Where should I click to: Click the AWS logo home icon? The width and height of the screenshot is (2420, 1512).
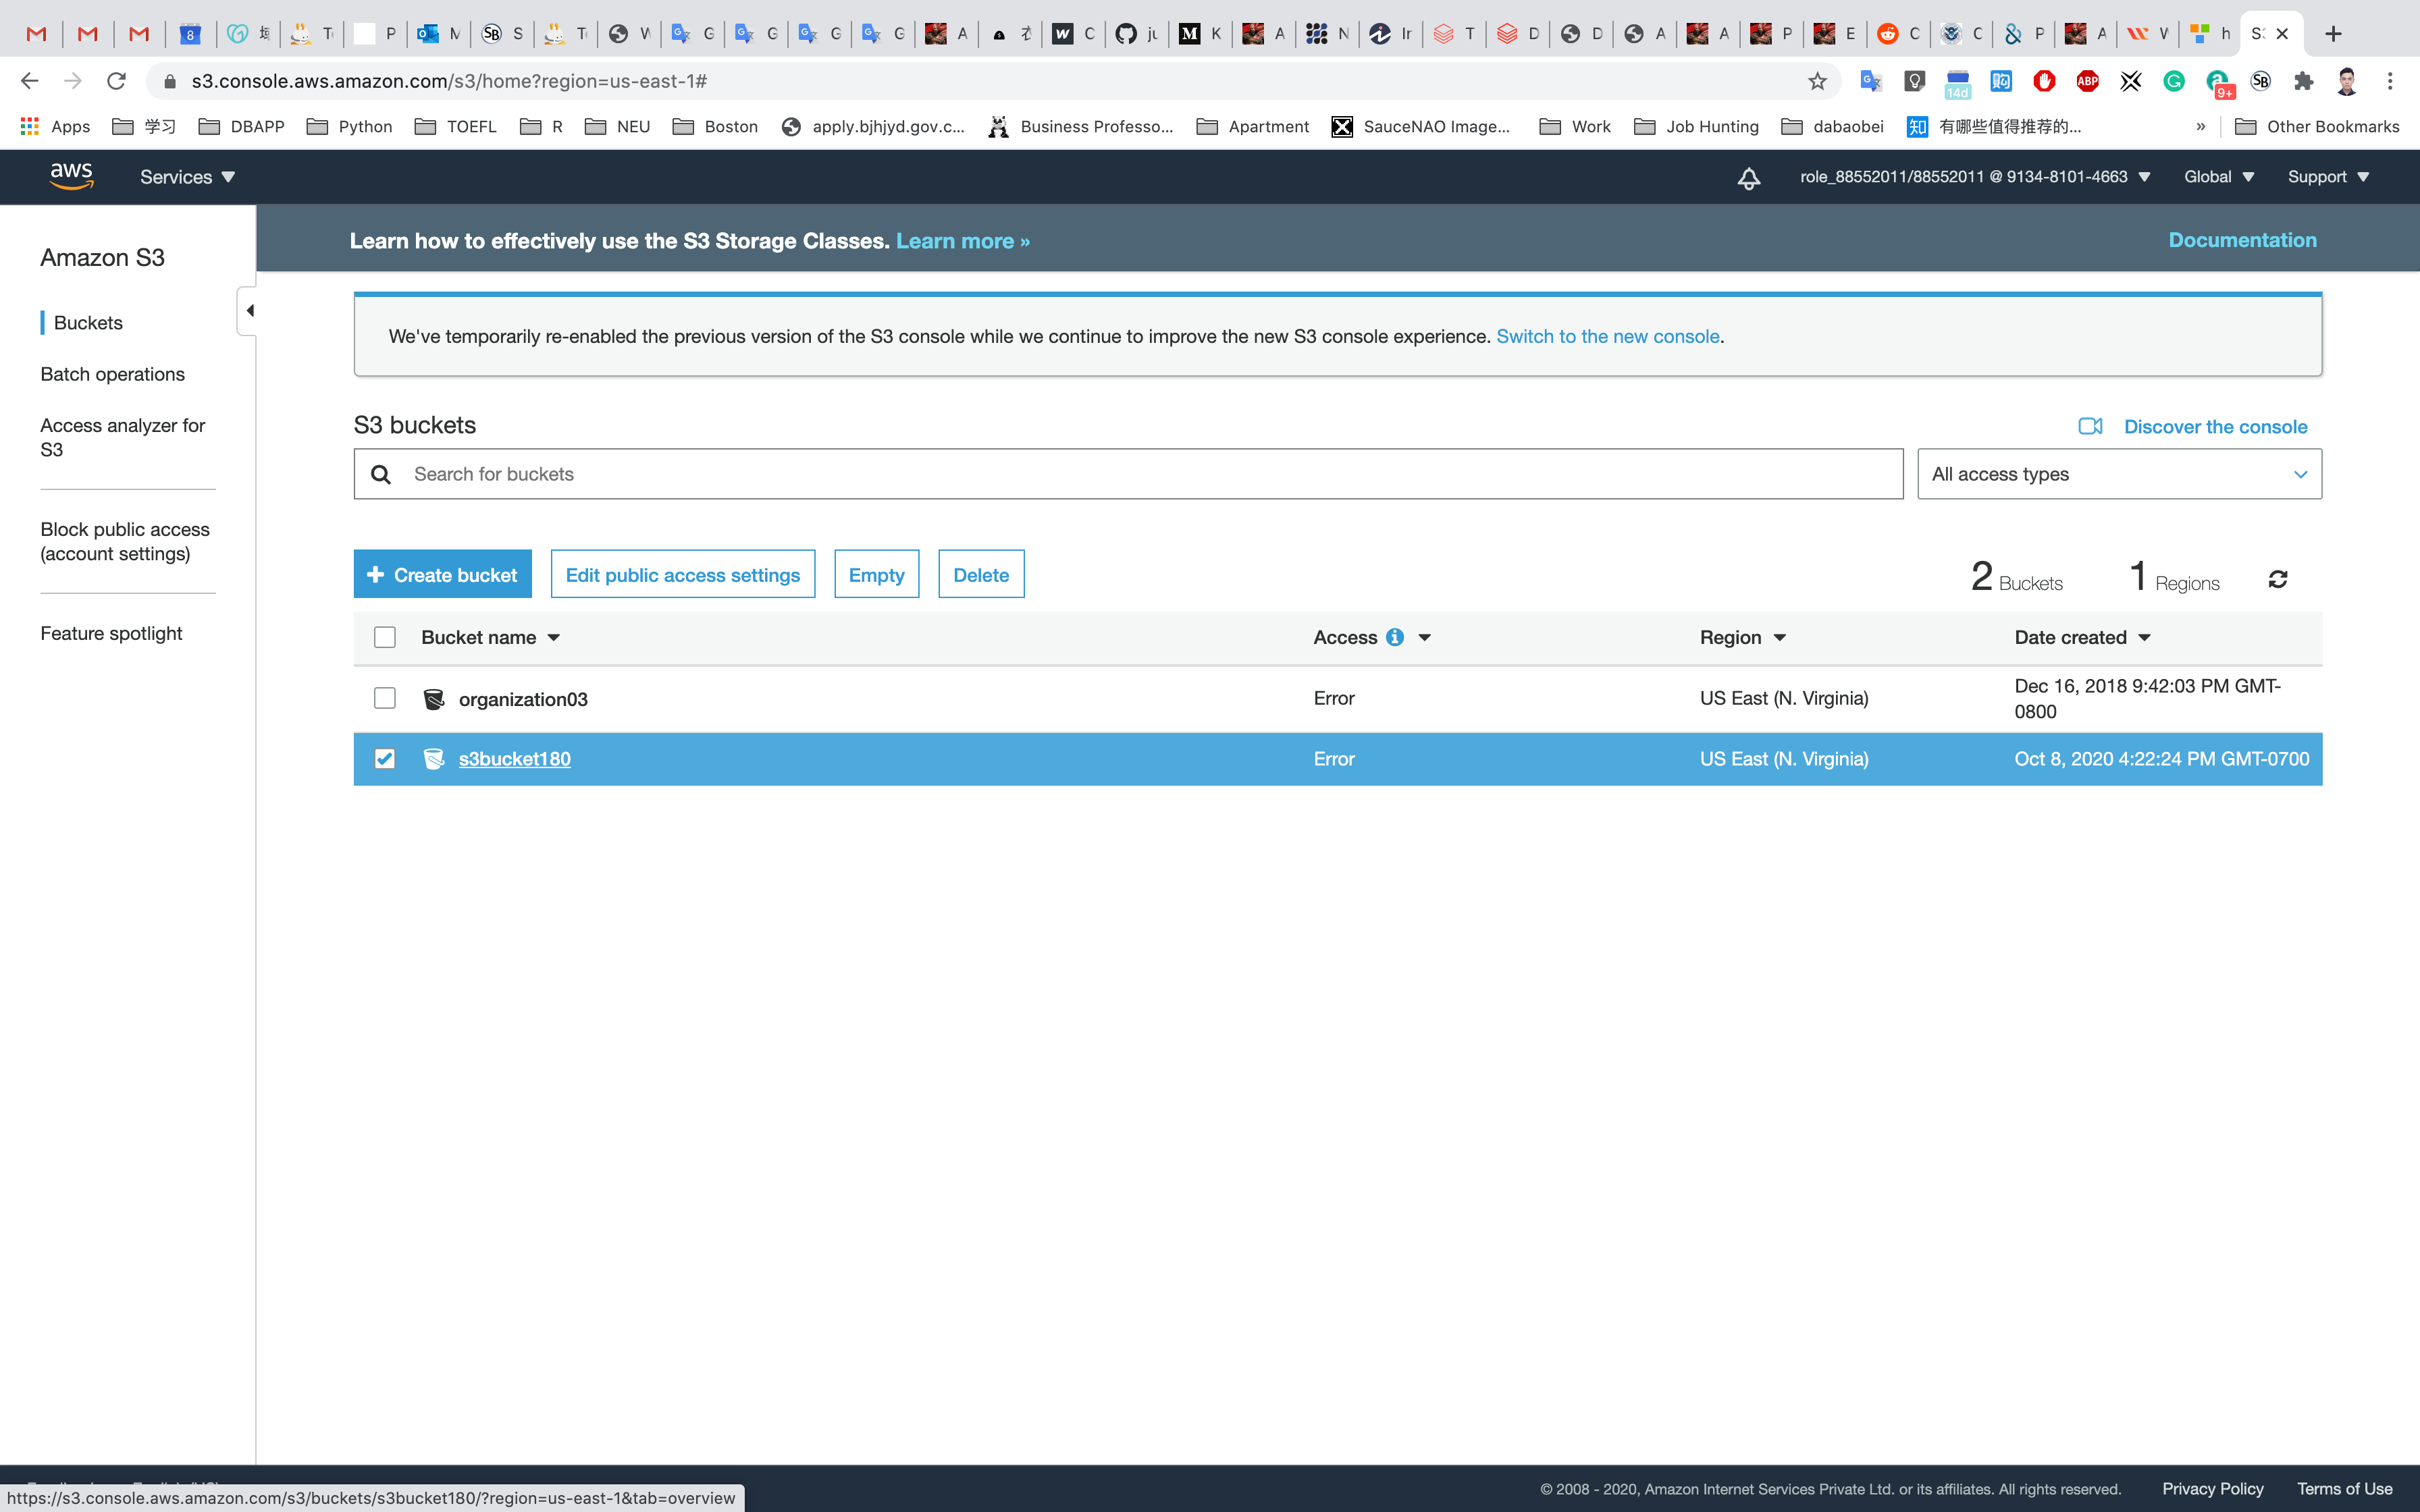click(71, 176)
